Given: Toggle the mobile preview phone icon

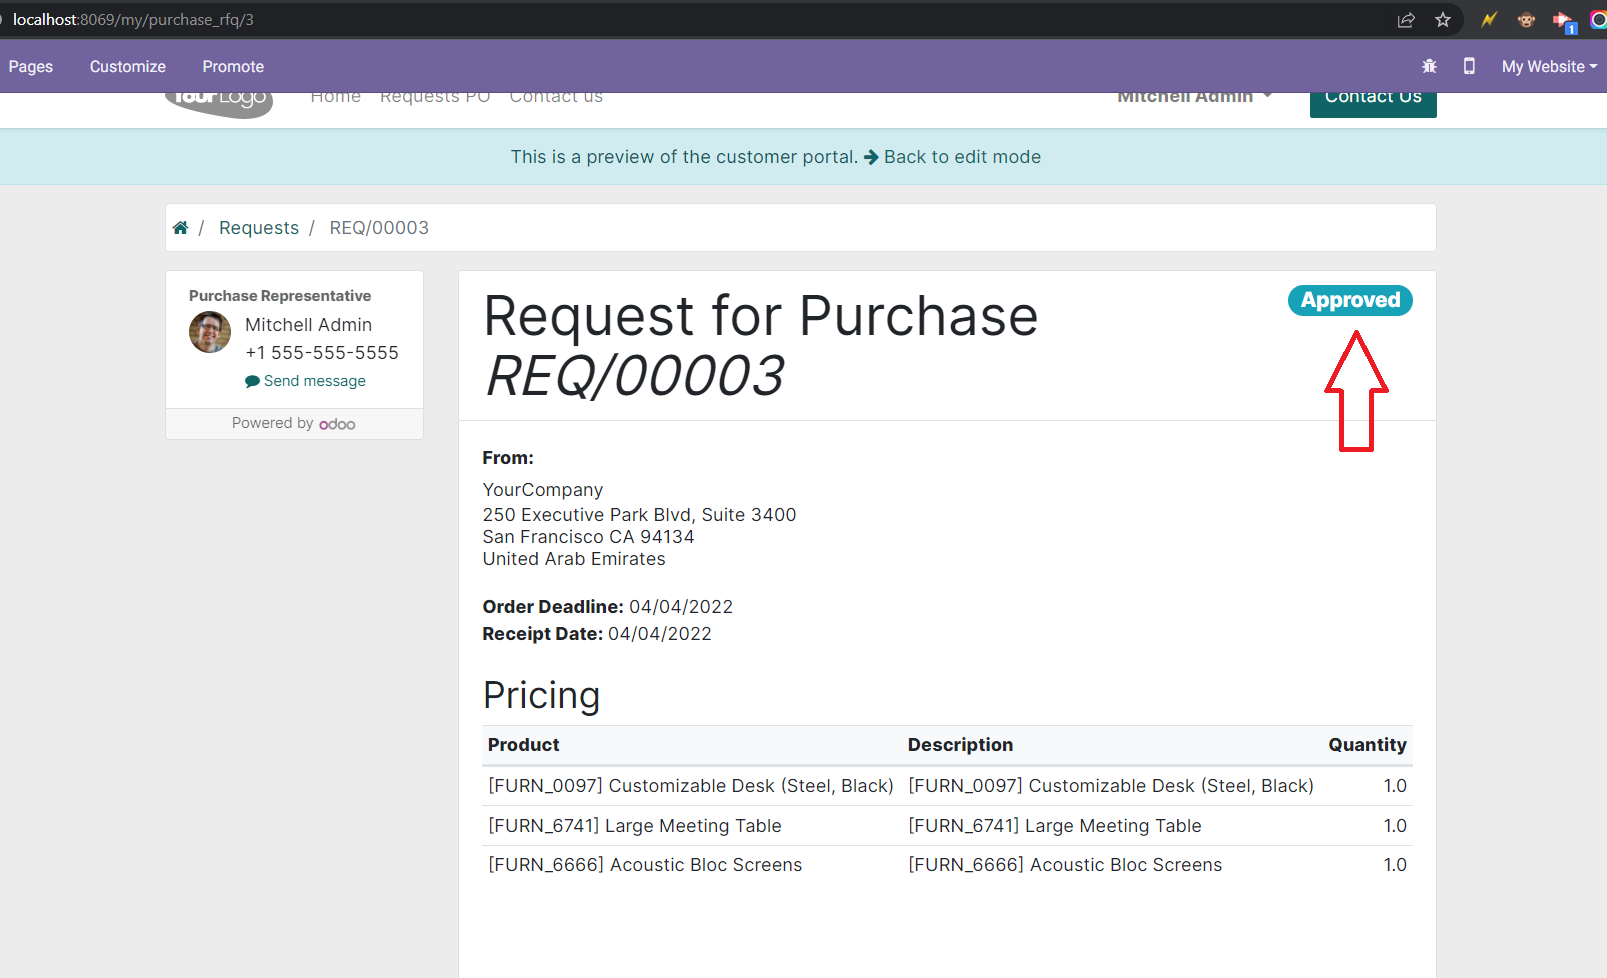Looking at the screenshot, I should click(1469, 66).
